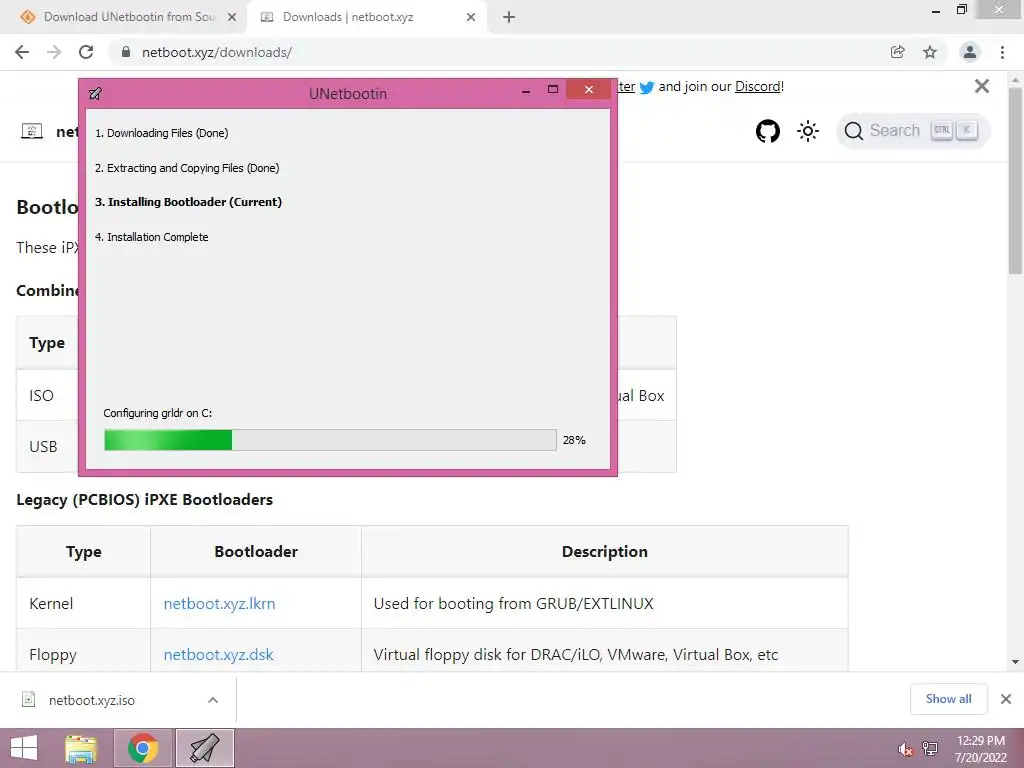Click Show all downloads button
Image resolution: width=1024 pixels, height=768 pixels.
point(948,699)
